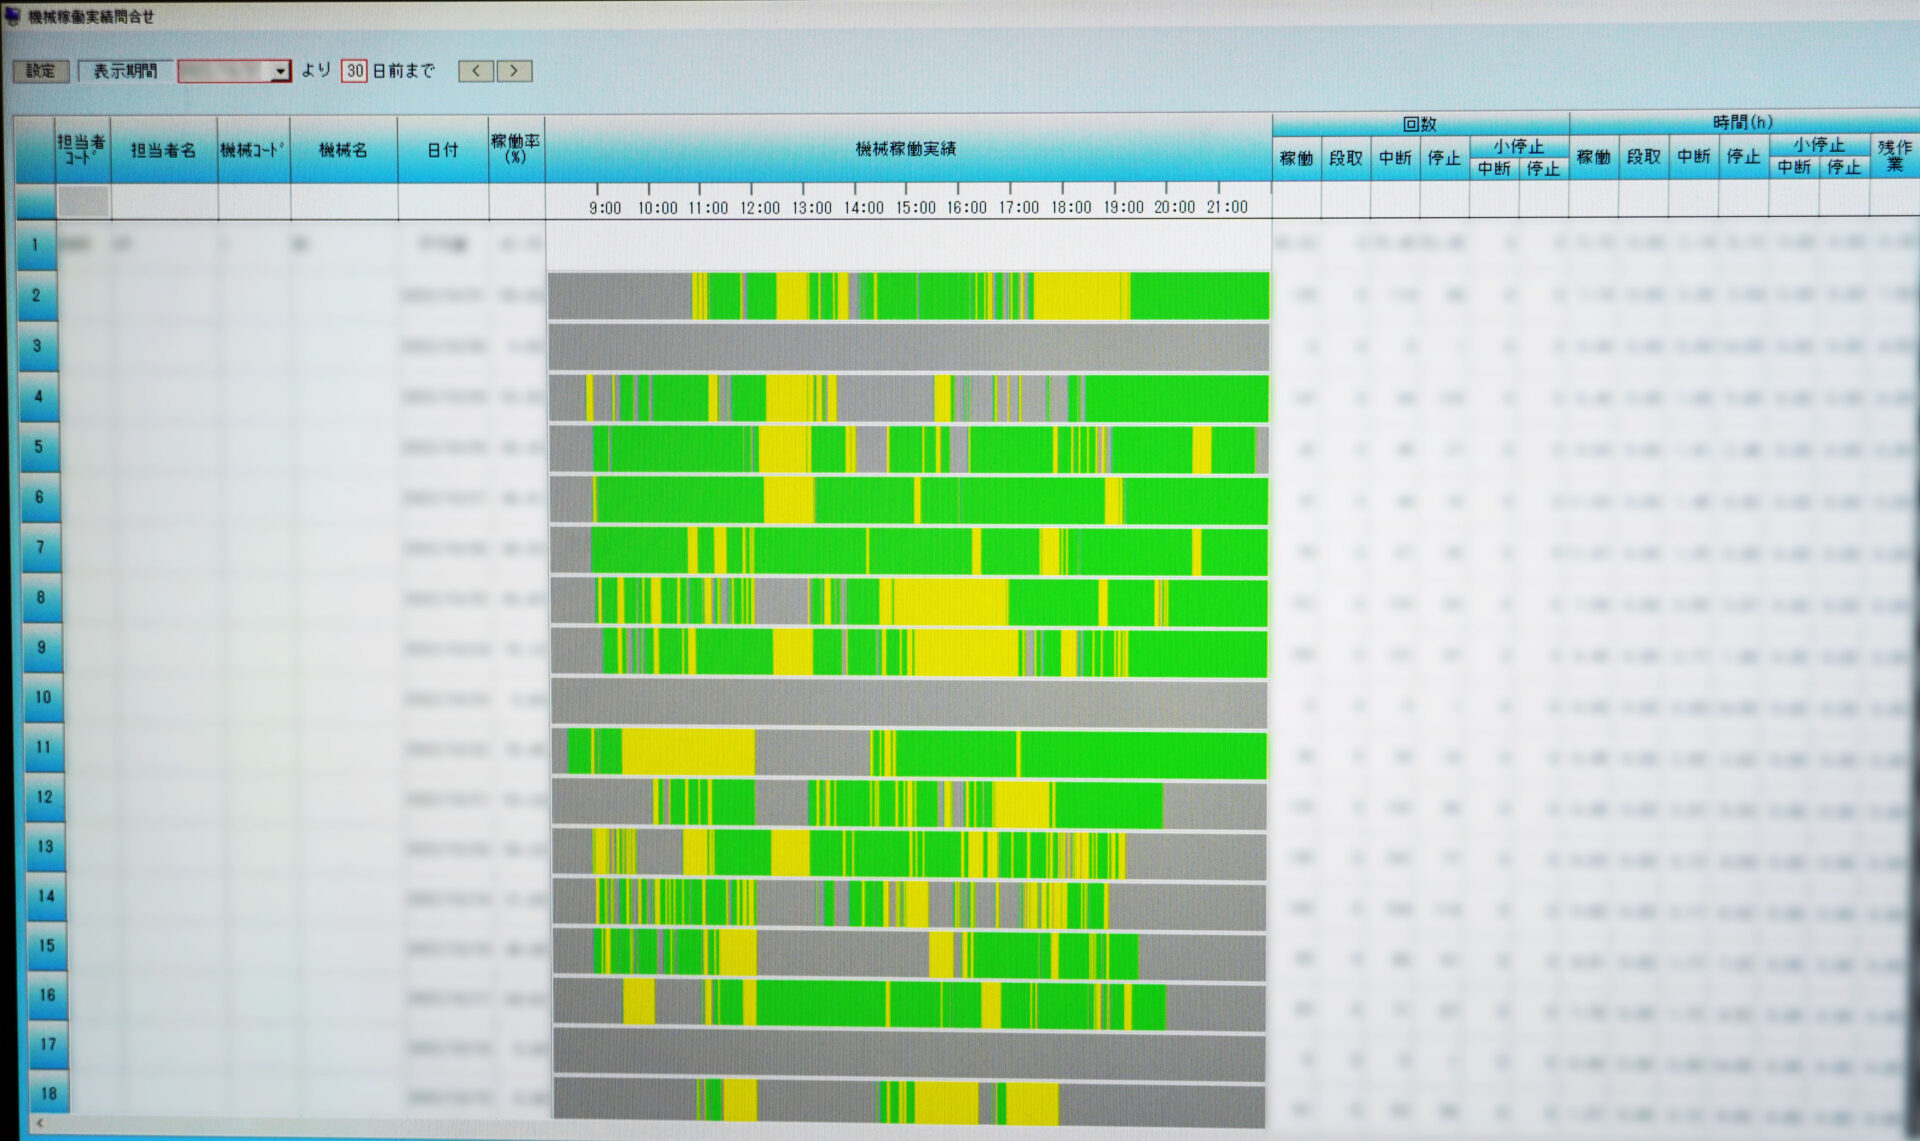
Task: Open the display period date dropdown
Action: [x=280, y=71]
